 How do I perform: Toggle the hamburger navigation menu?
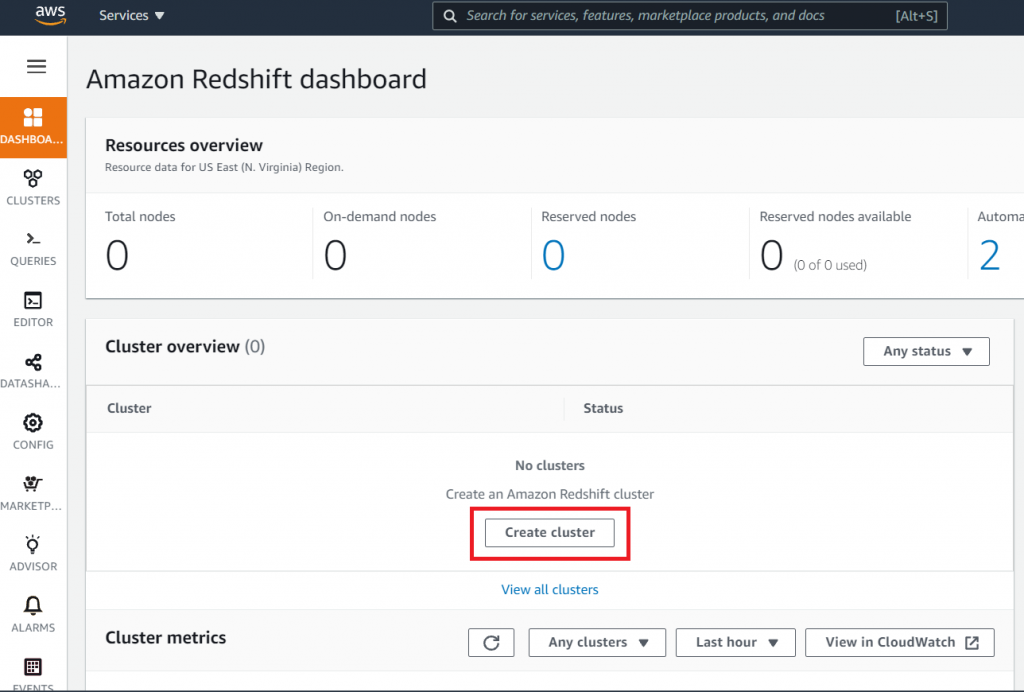(x=37, y=66)
